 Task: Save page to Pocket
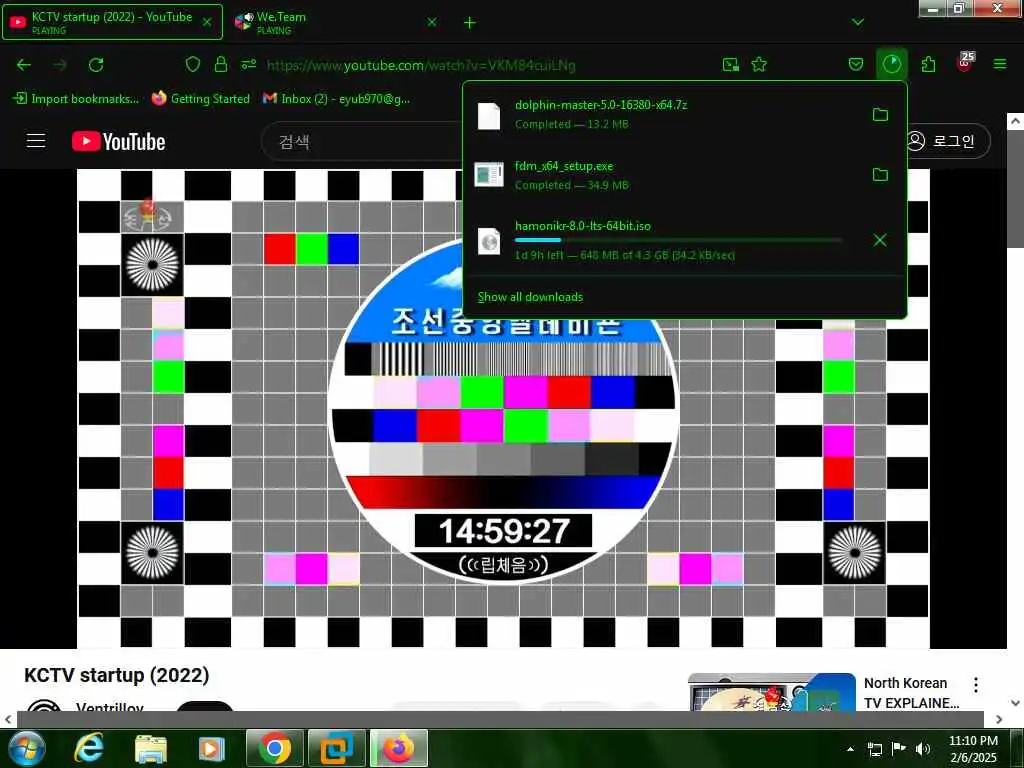tap(856, 64)
